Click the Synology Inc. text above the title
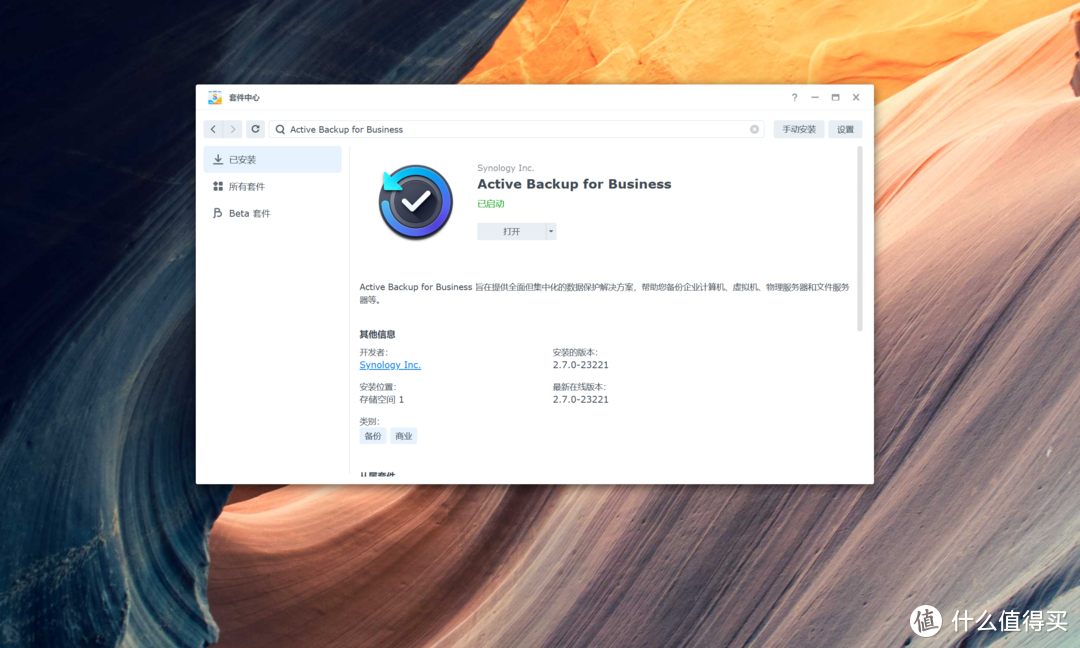 coord(506,168)
